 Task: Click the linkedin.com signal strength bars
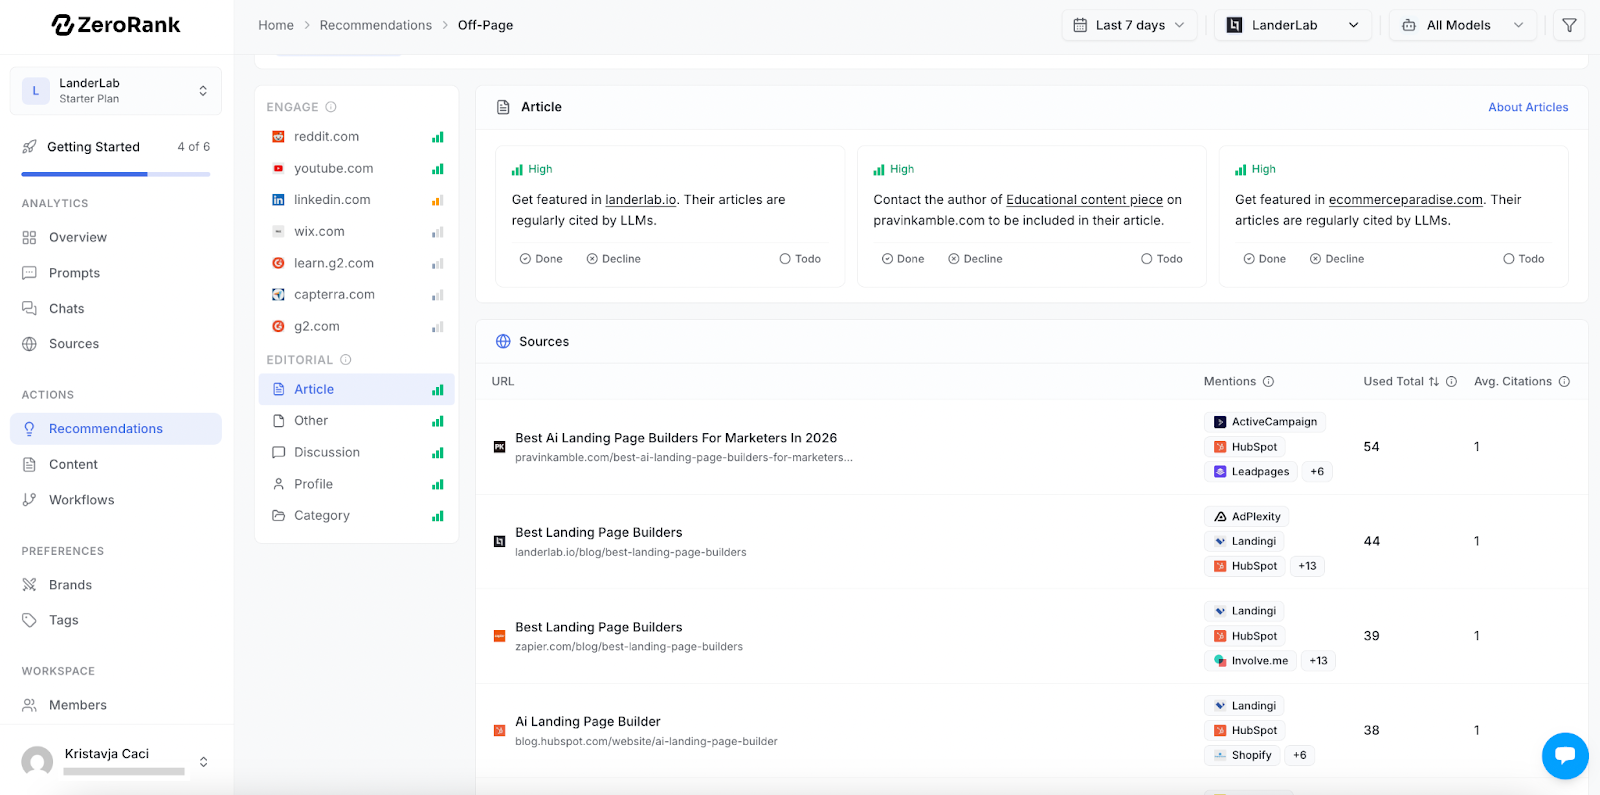tap(438, 200)
